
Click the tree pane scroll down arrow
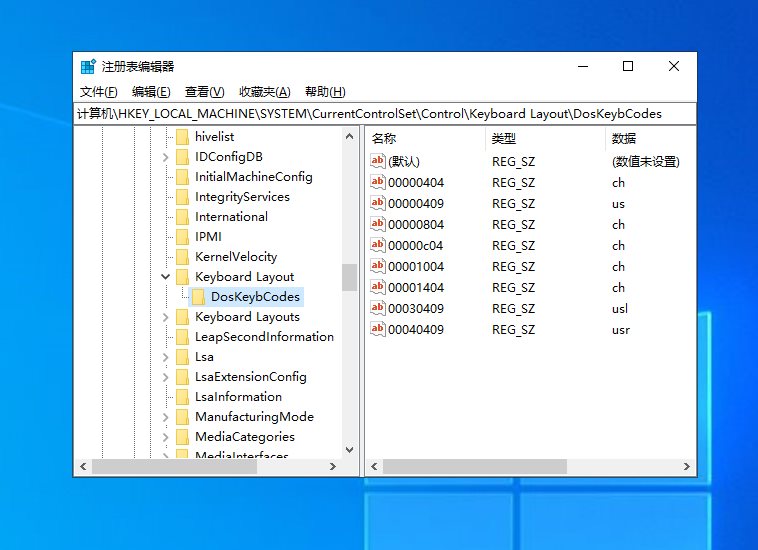coord(350,449)
